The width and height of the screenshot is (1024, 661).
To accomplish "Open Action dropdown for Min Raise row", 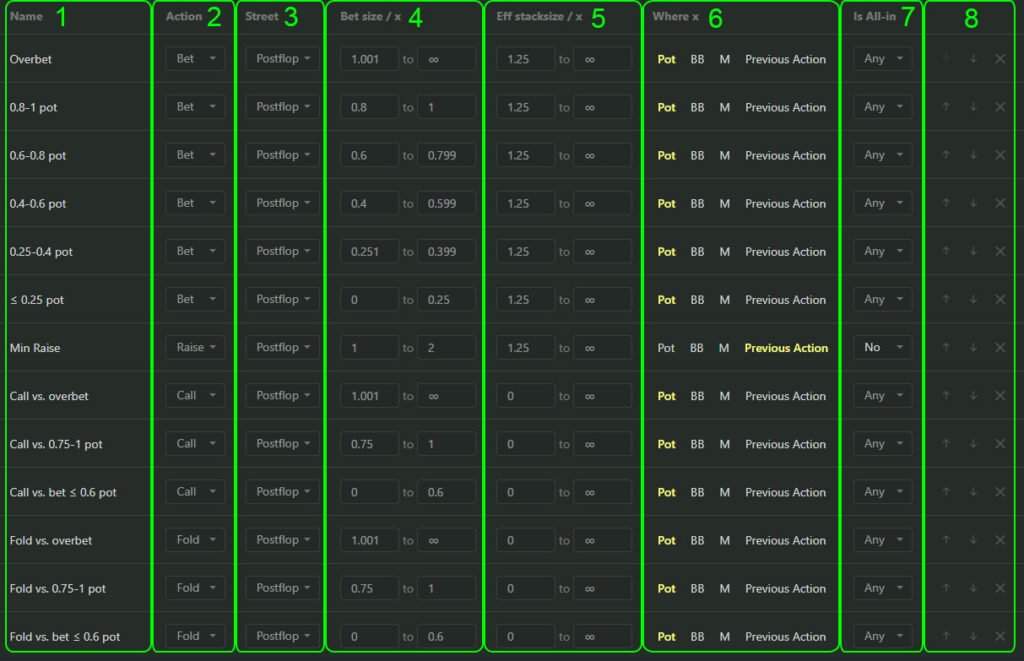I will point(195,348).
